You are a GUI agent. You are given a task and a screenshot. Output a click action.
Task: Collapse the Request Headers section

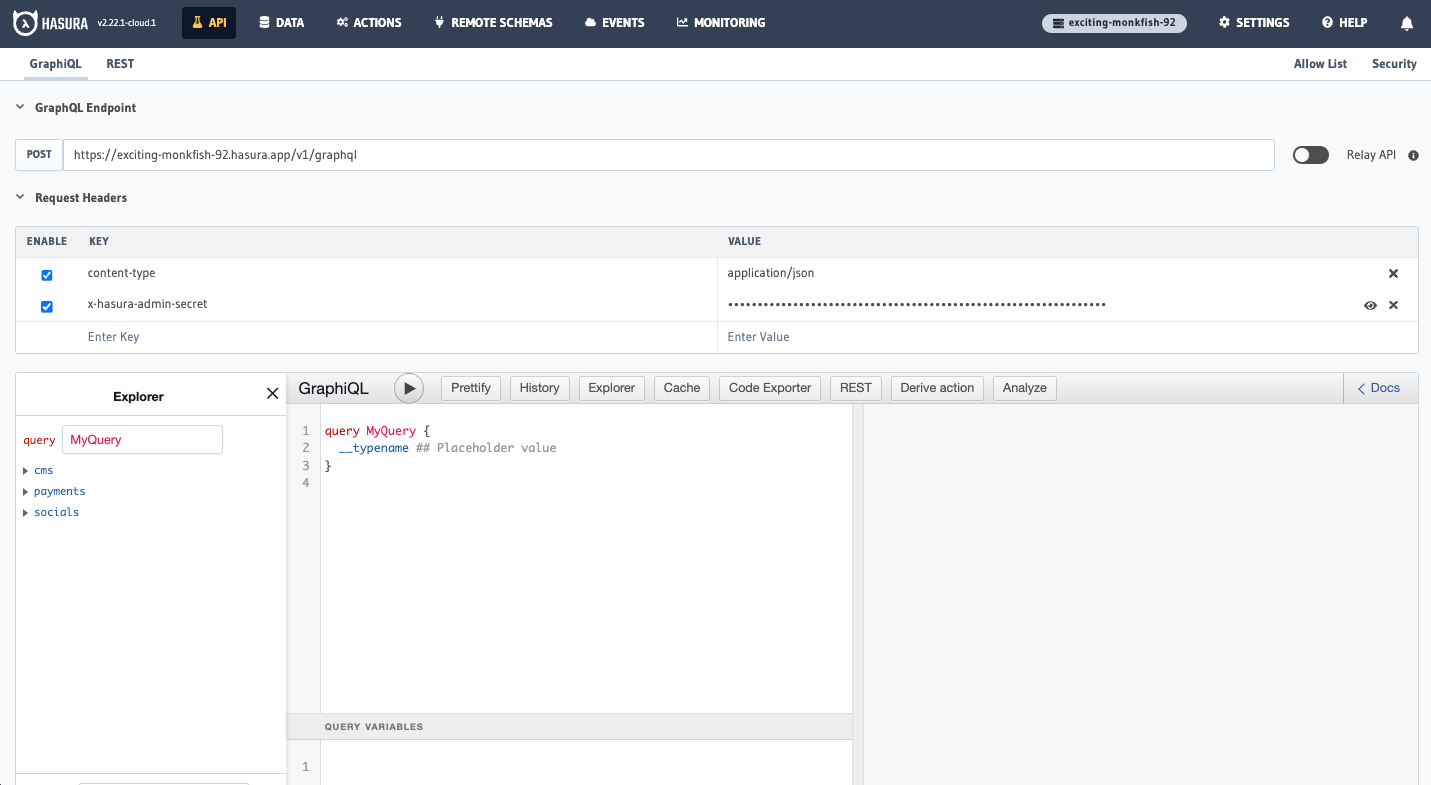tap(19, 197)
